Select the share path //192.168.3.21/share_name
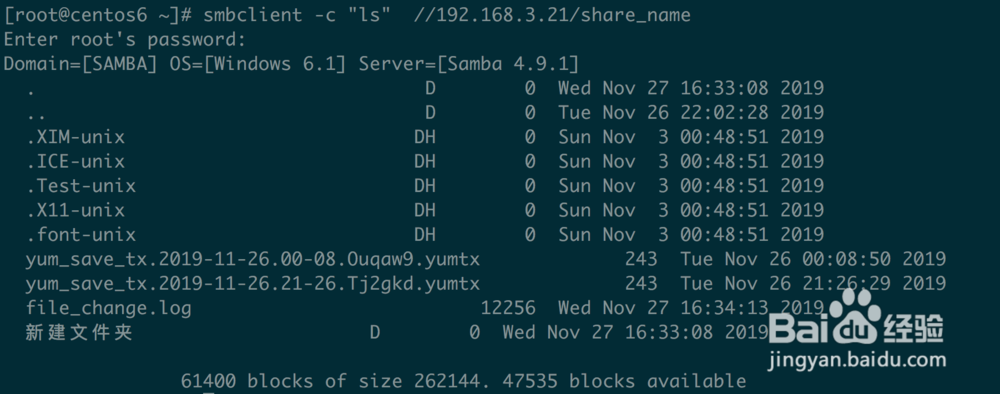This screenshot has width=1000, height=394. pyautogui.click(x=552, y=15)
